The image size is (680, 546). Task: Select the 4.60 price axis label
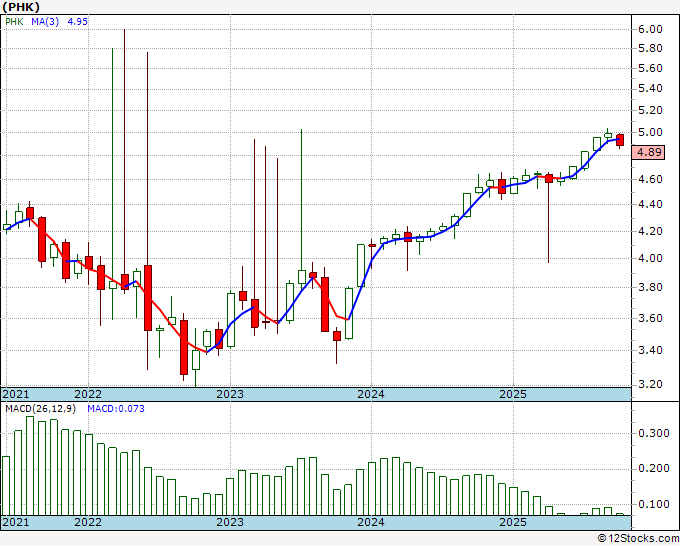pos(650,179)
